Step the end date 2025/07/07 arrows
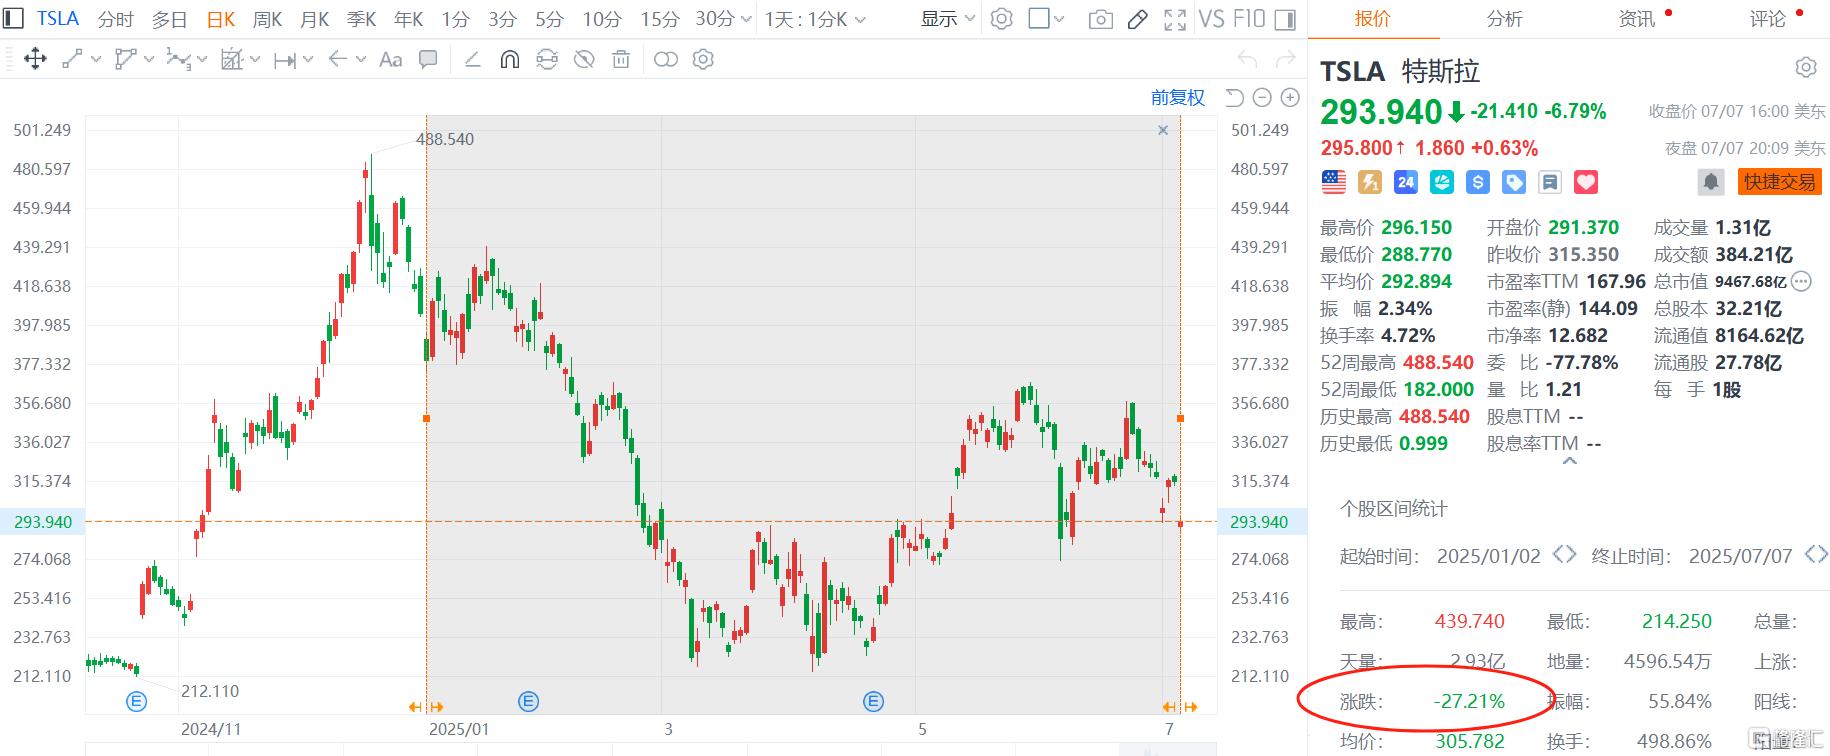This screenshot has height=756, width=1830. [1816, 555]
